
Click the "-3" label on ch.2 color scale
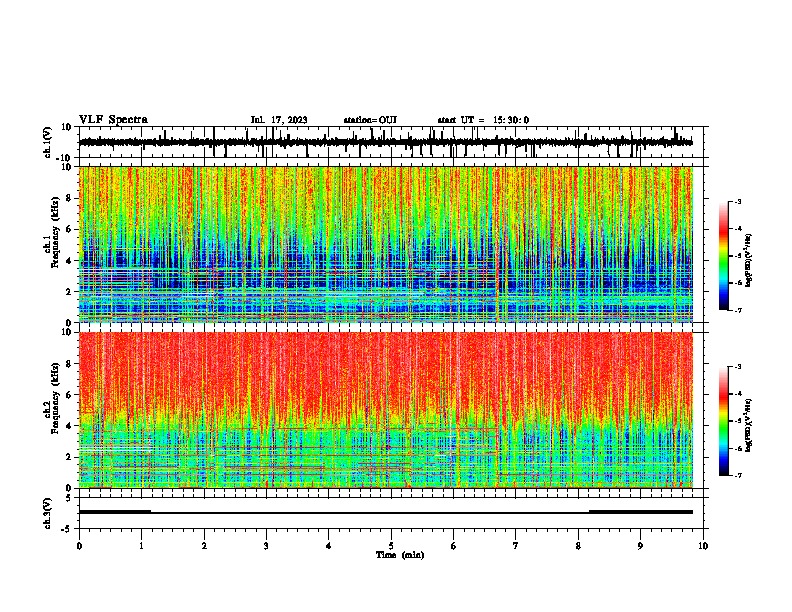(x=737, y=367)
